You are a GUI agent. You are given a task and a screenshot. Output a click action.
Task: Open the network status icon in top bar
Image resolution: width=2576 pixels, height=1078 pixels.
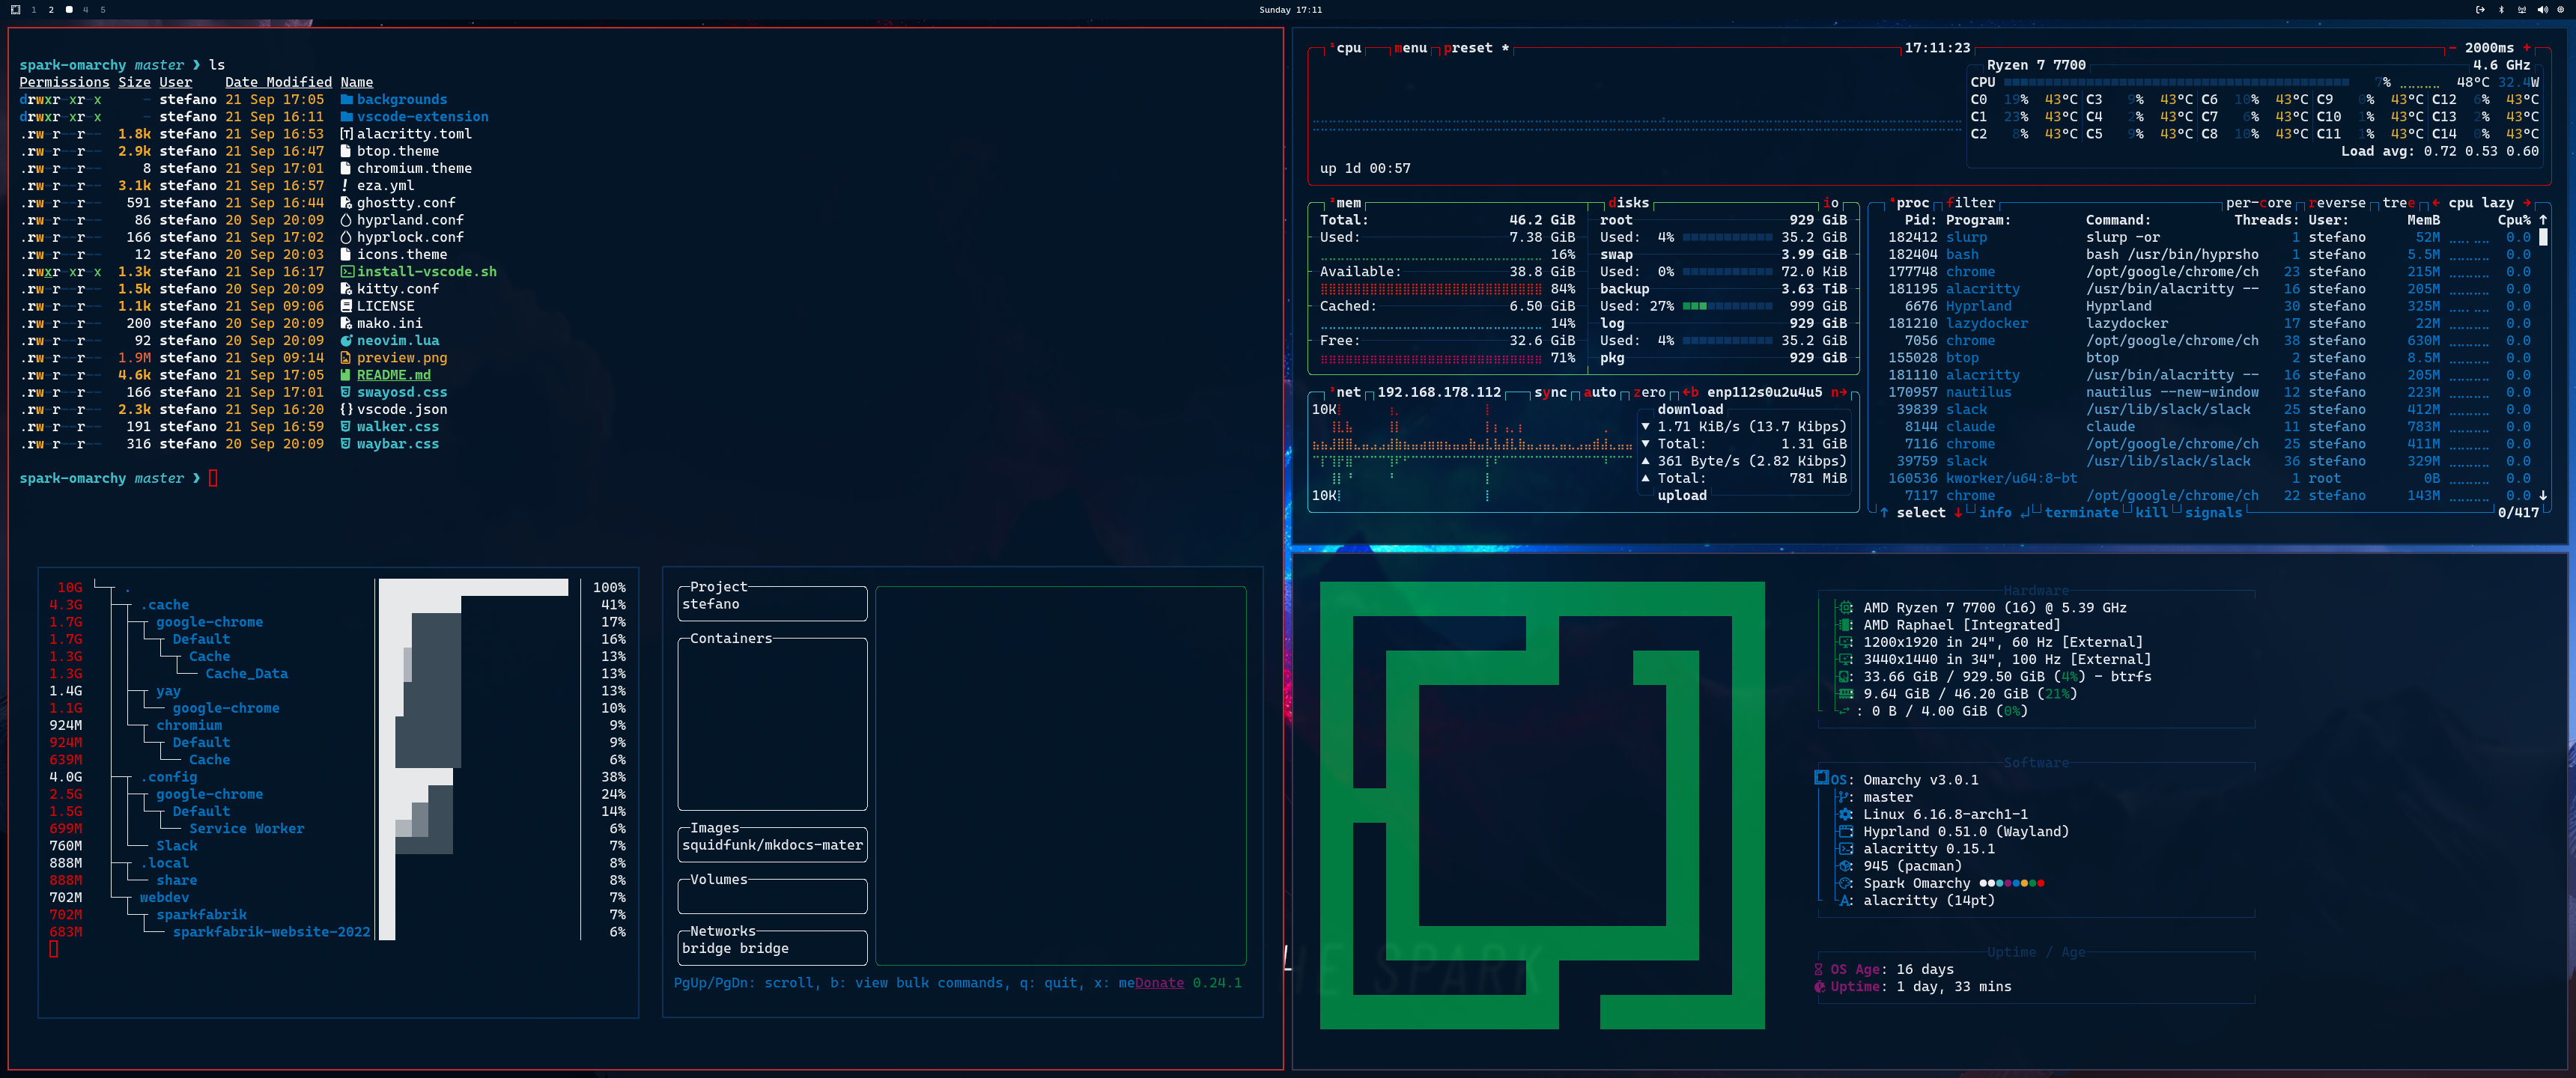[2521, 9]
